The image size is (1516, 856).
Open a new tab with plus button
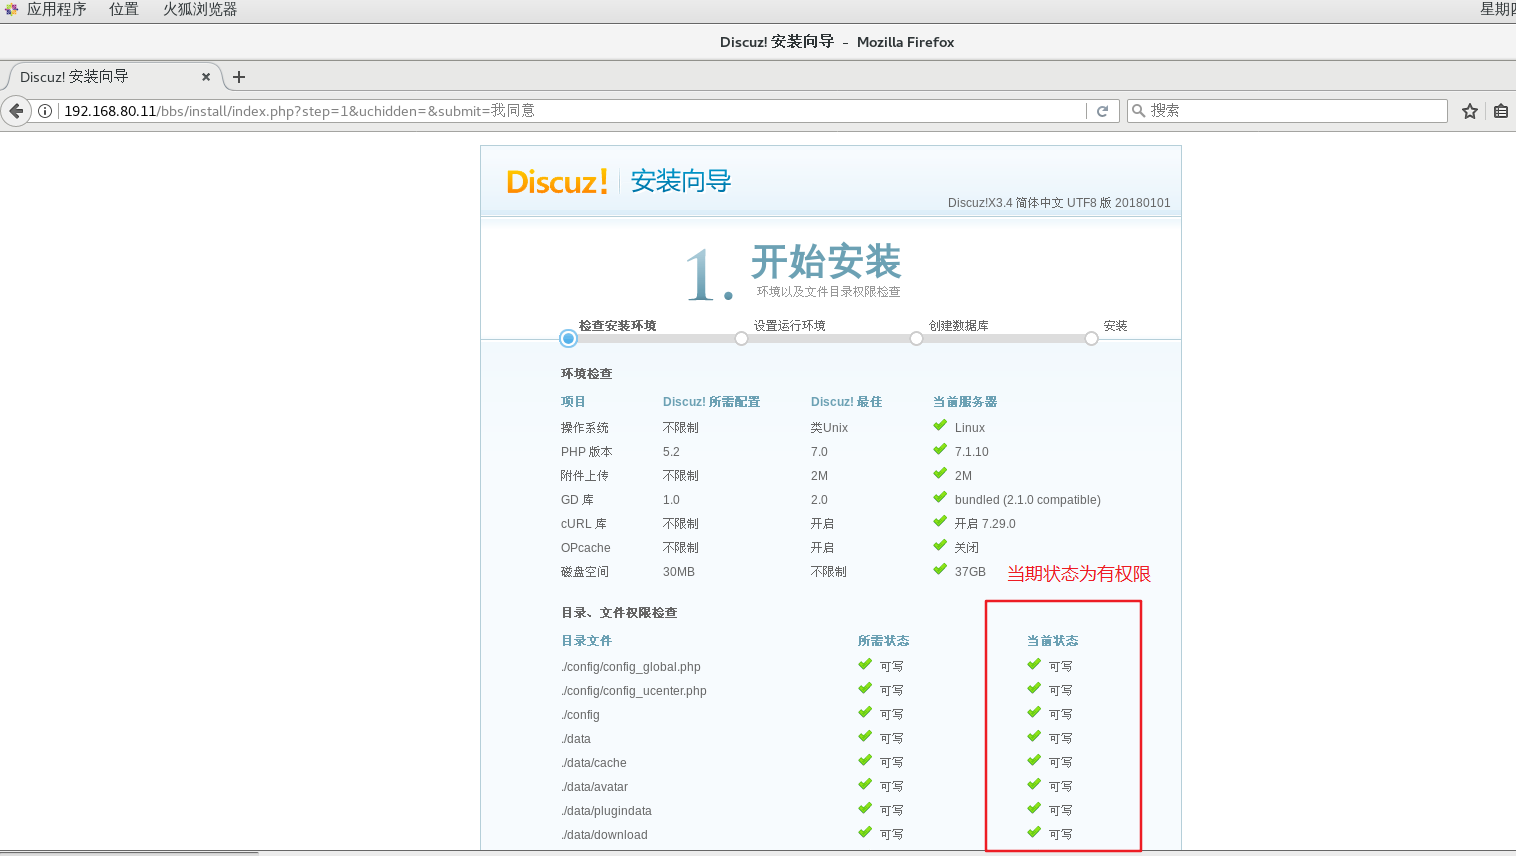point(239,77)
